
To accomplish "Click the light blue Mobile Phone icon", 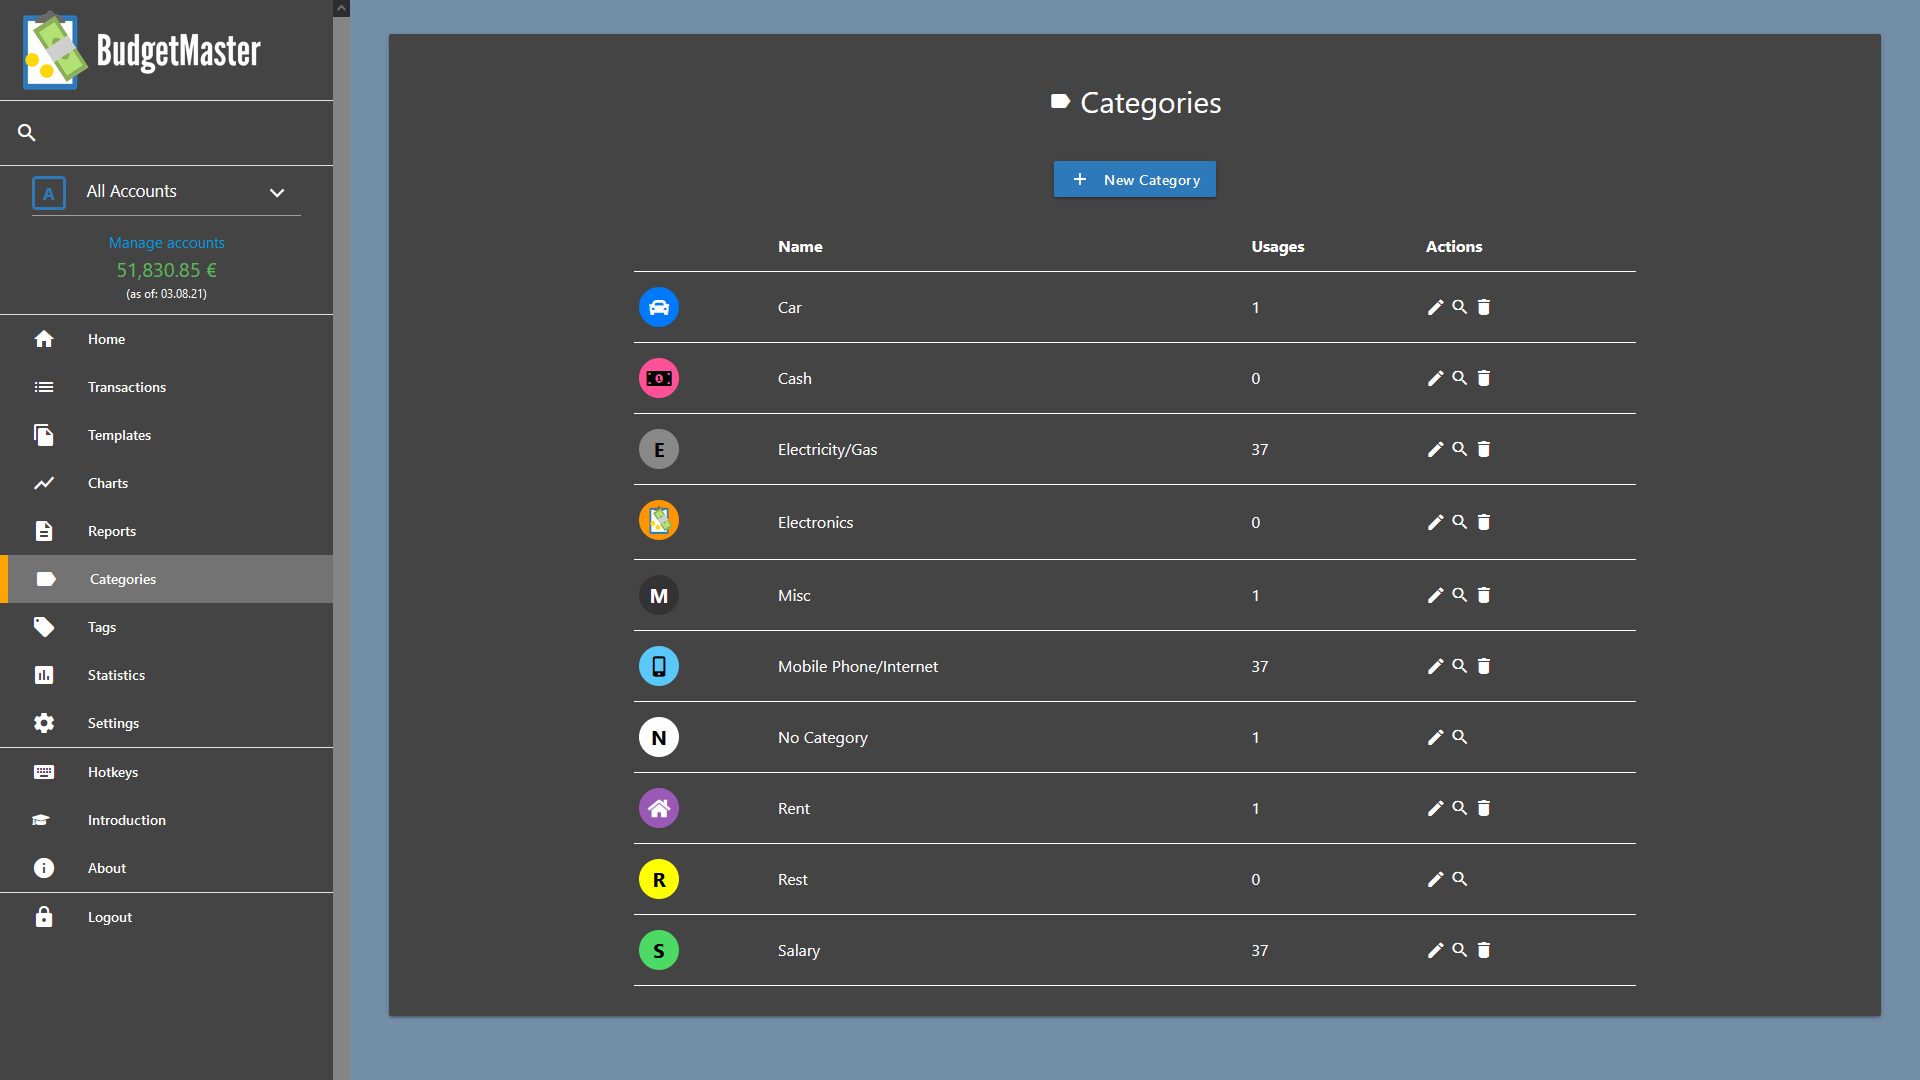I will (659, 666).
